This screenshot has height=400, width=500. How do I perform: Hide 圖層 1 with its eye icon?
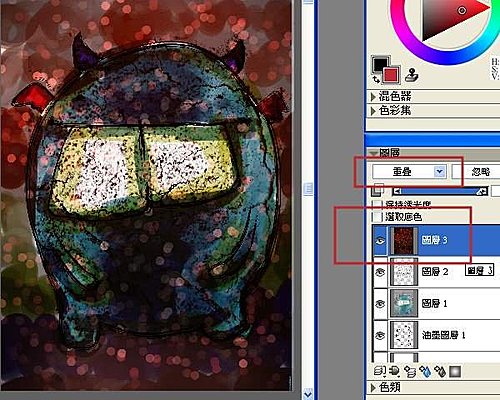coord(380,303)
